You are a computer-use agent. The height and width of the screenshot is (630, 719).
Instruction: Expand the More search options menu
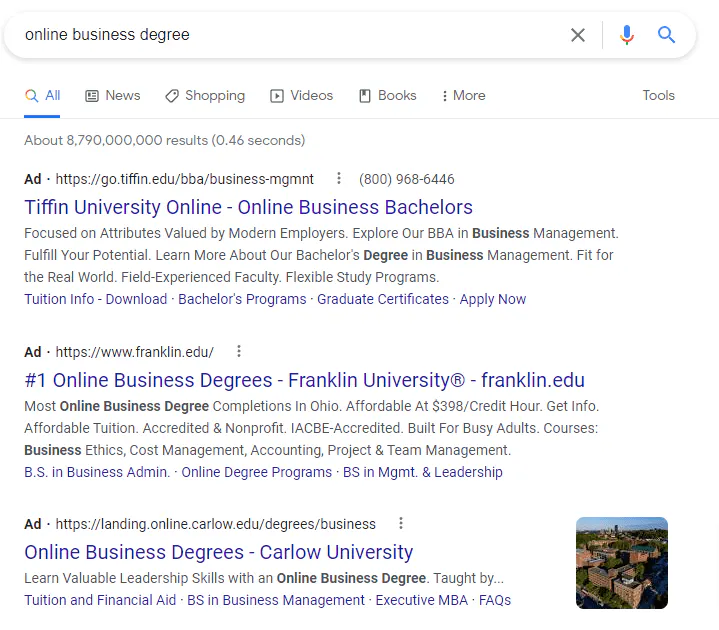coord(463,96)
